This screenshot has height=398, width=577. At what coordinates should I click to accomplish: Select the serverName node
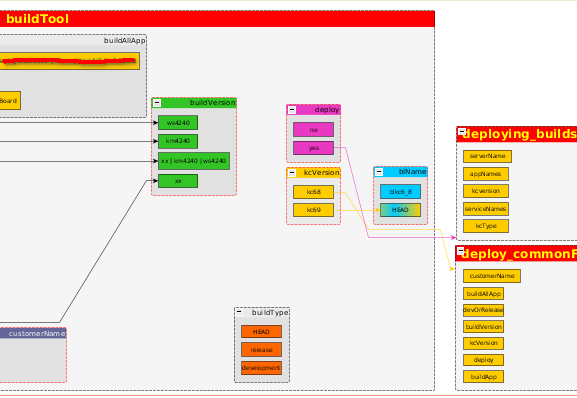point(487,156)
